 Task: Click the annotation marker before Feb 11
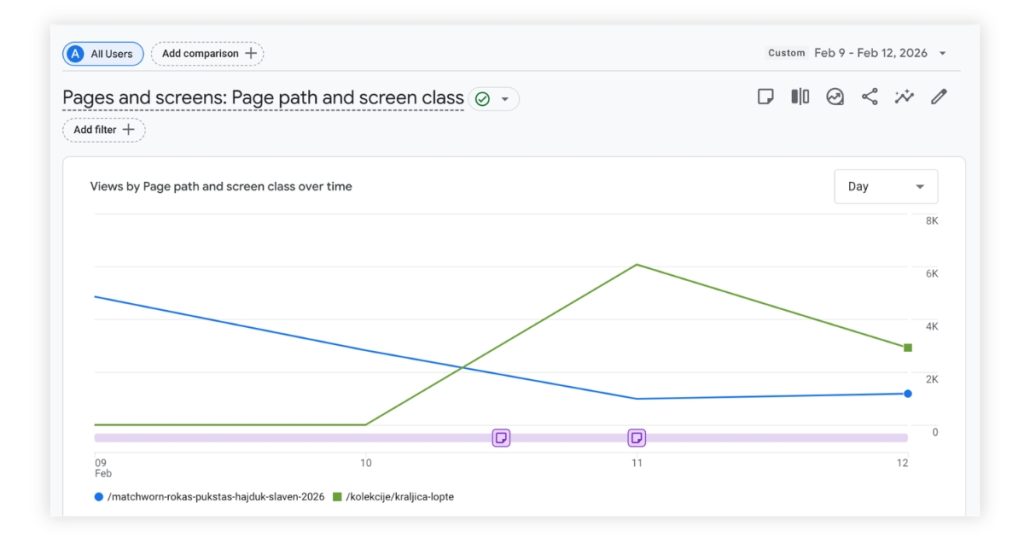(501, 437)
